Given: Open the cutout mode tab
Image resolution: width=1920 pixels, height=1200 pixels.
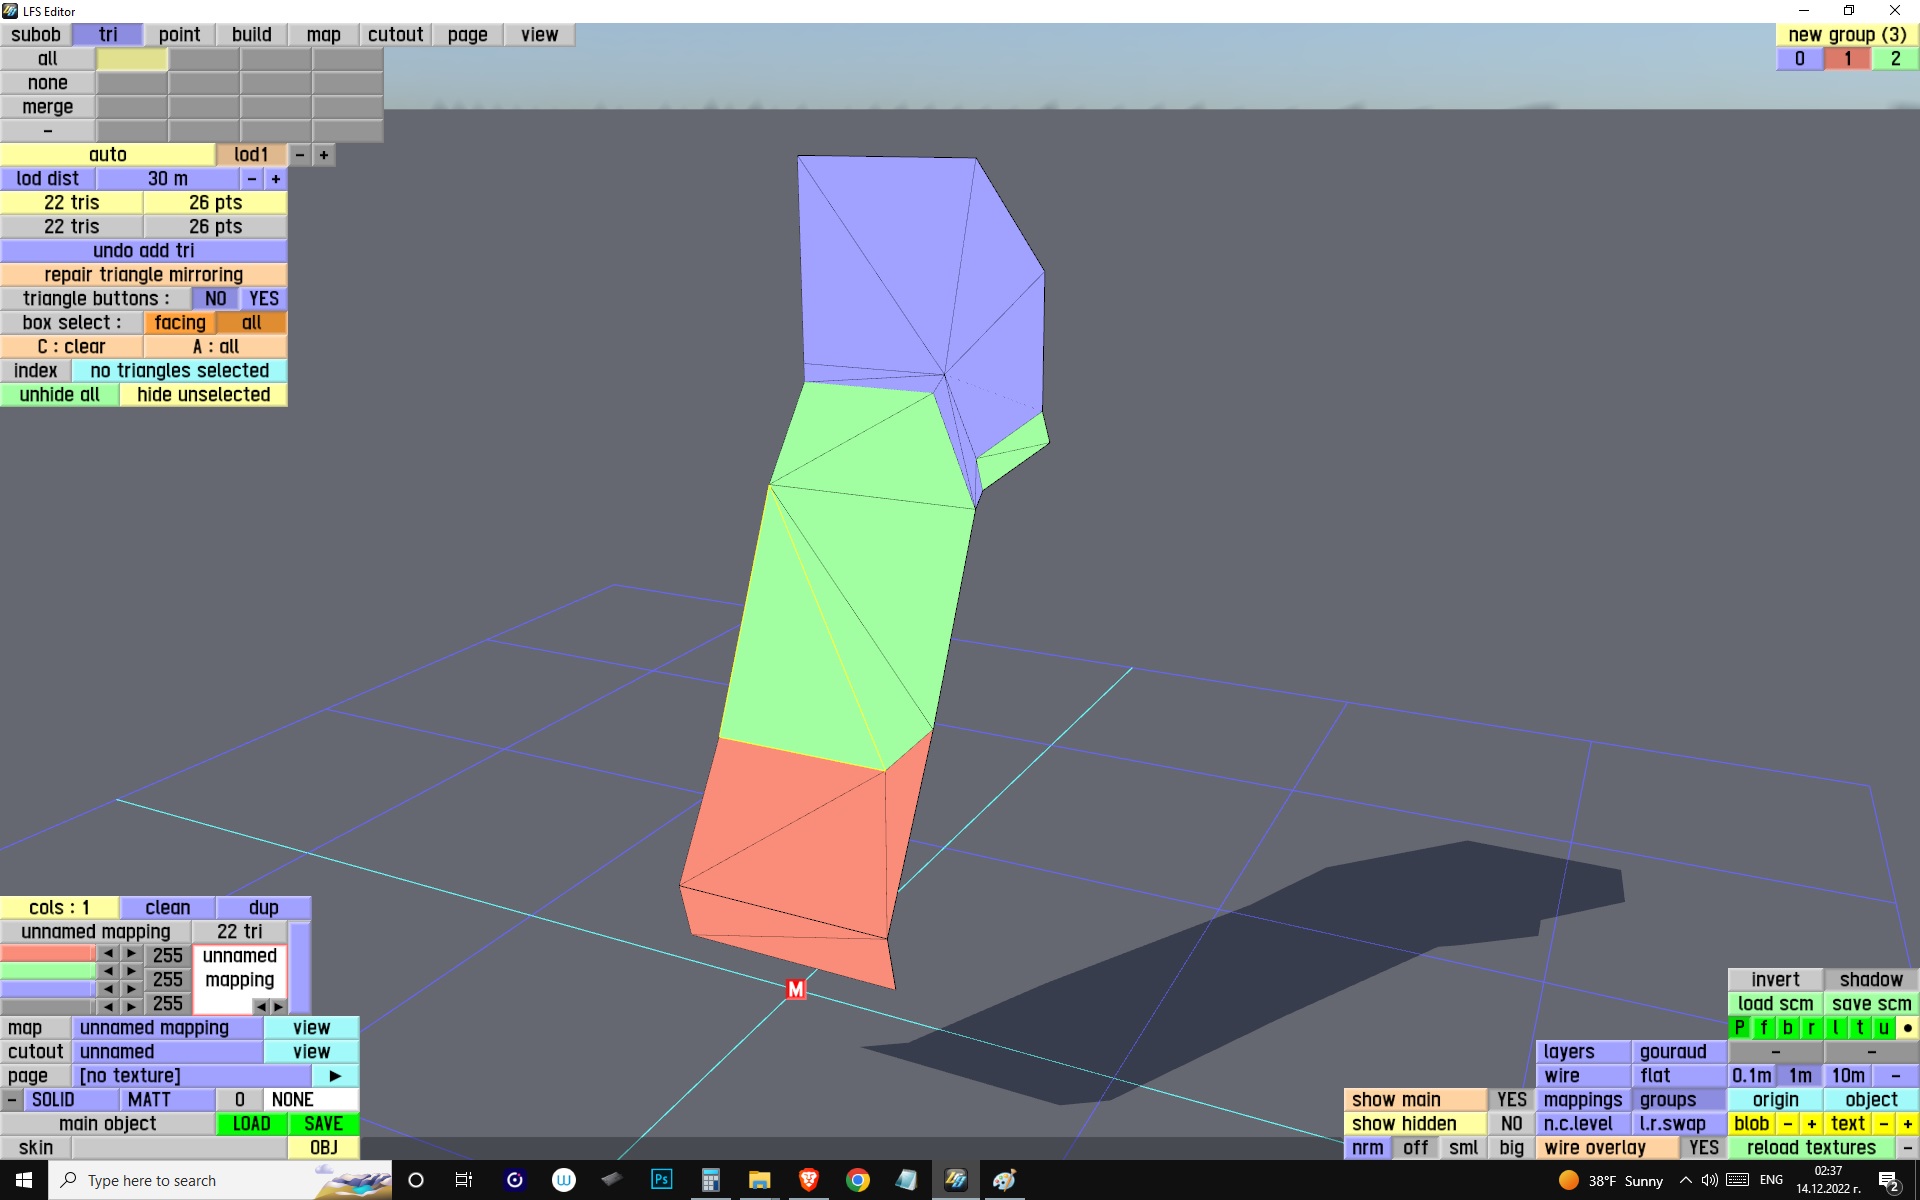Looking at the screenshot, I should coord(395,35).
